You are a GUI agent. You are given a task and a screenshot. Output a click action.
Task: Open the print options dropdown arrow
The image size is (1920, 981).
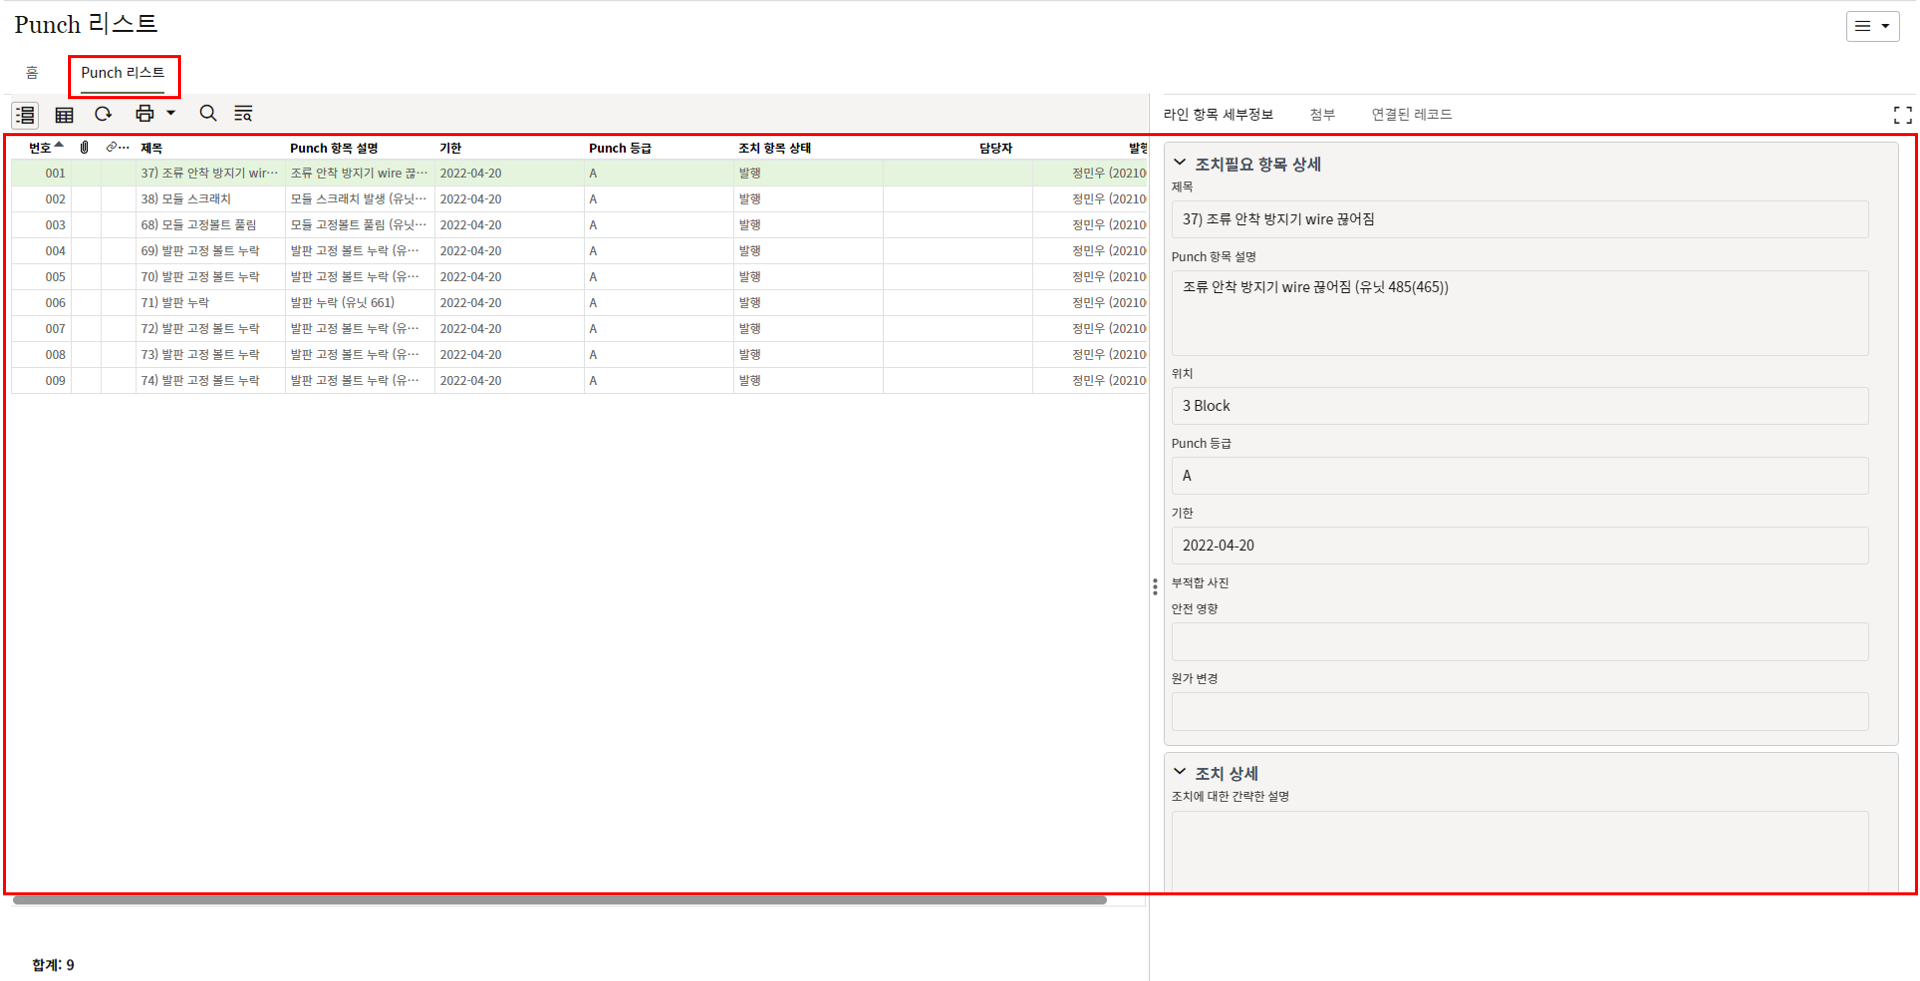(171, 114)
